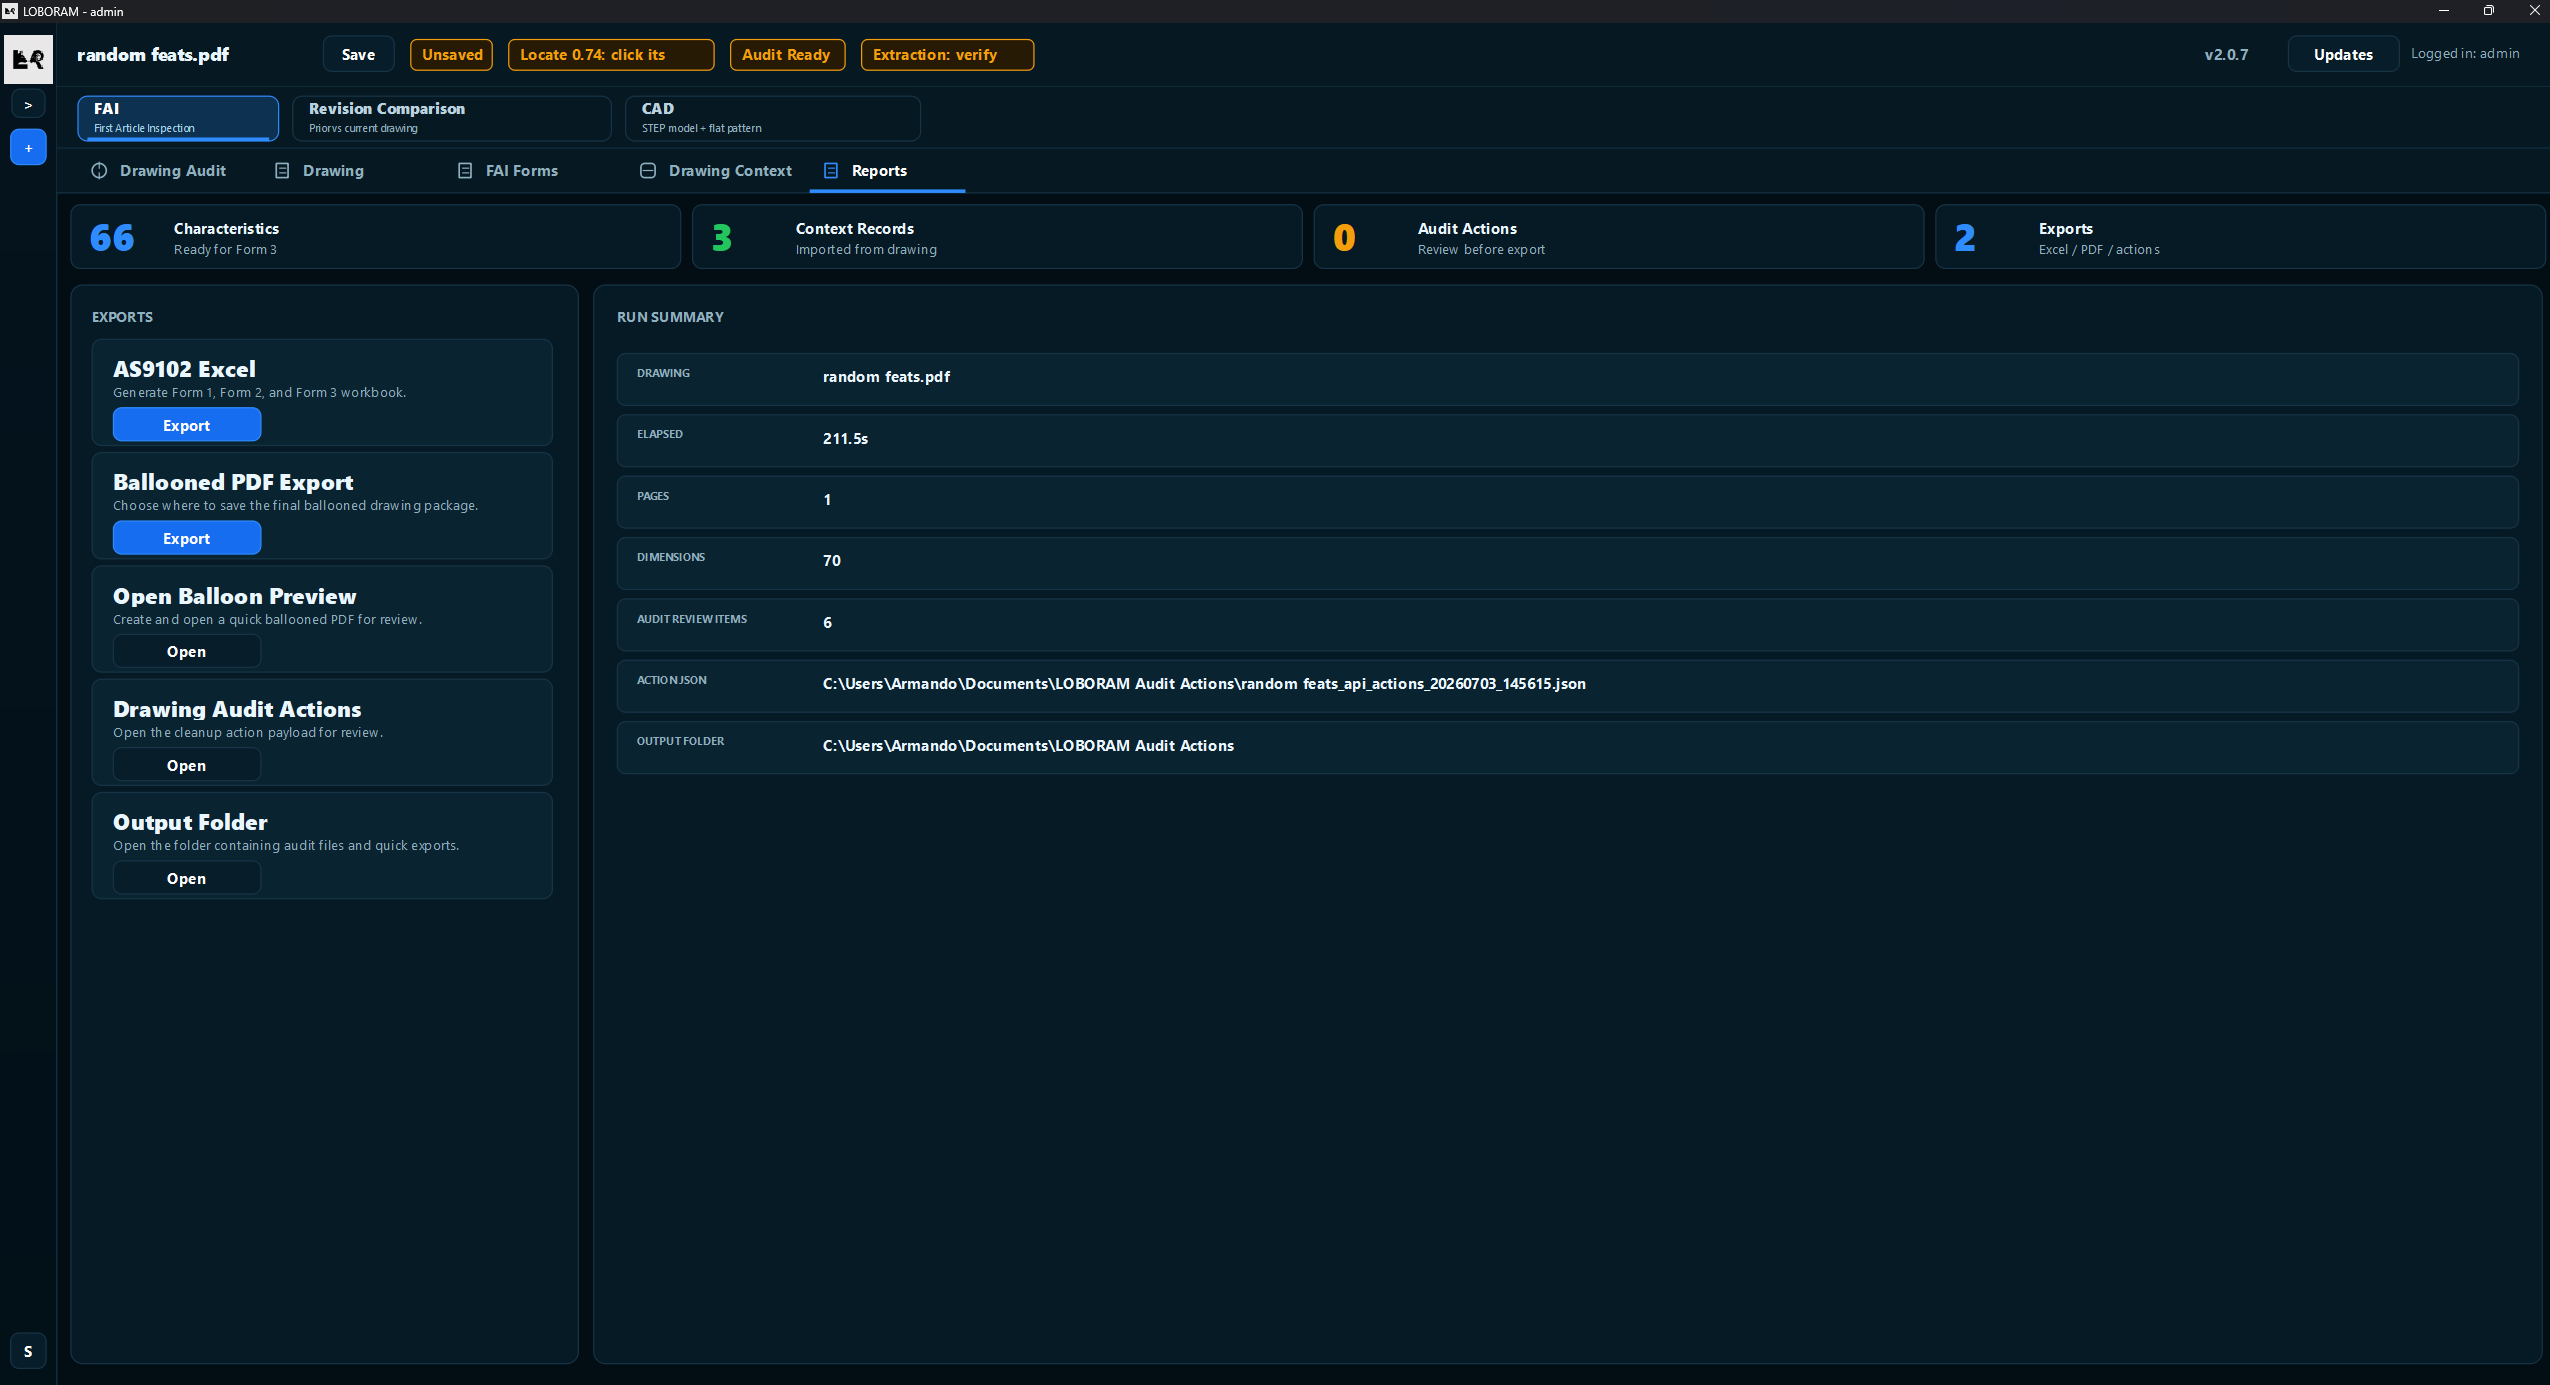2550x1385 pixels.
Task: Click the Pages value 1
Action: (827, 500)
